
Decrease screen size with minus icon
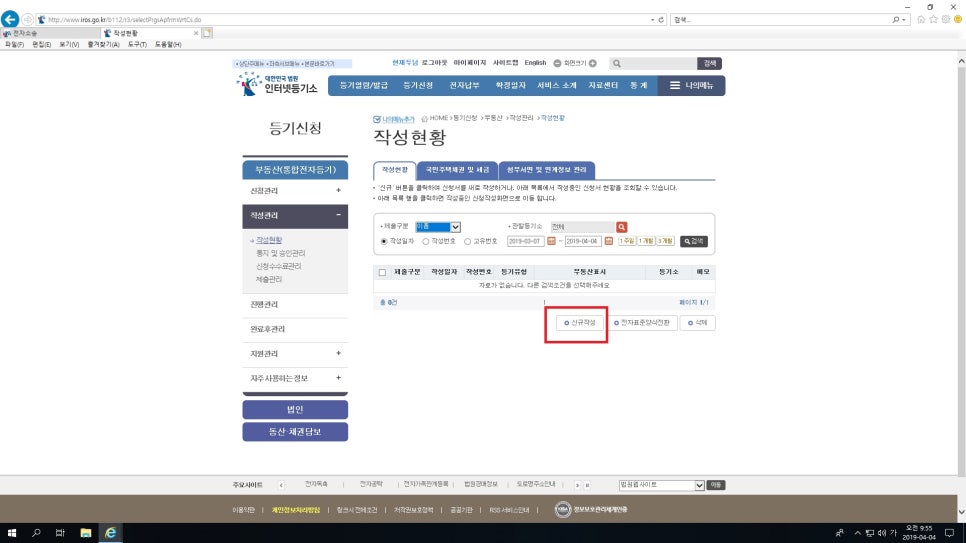click(557, 63)
